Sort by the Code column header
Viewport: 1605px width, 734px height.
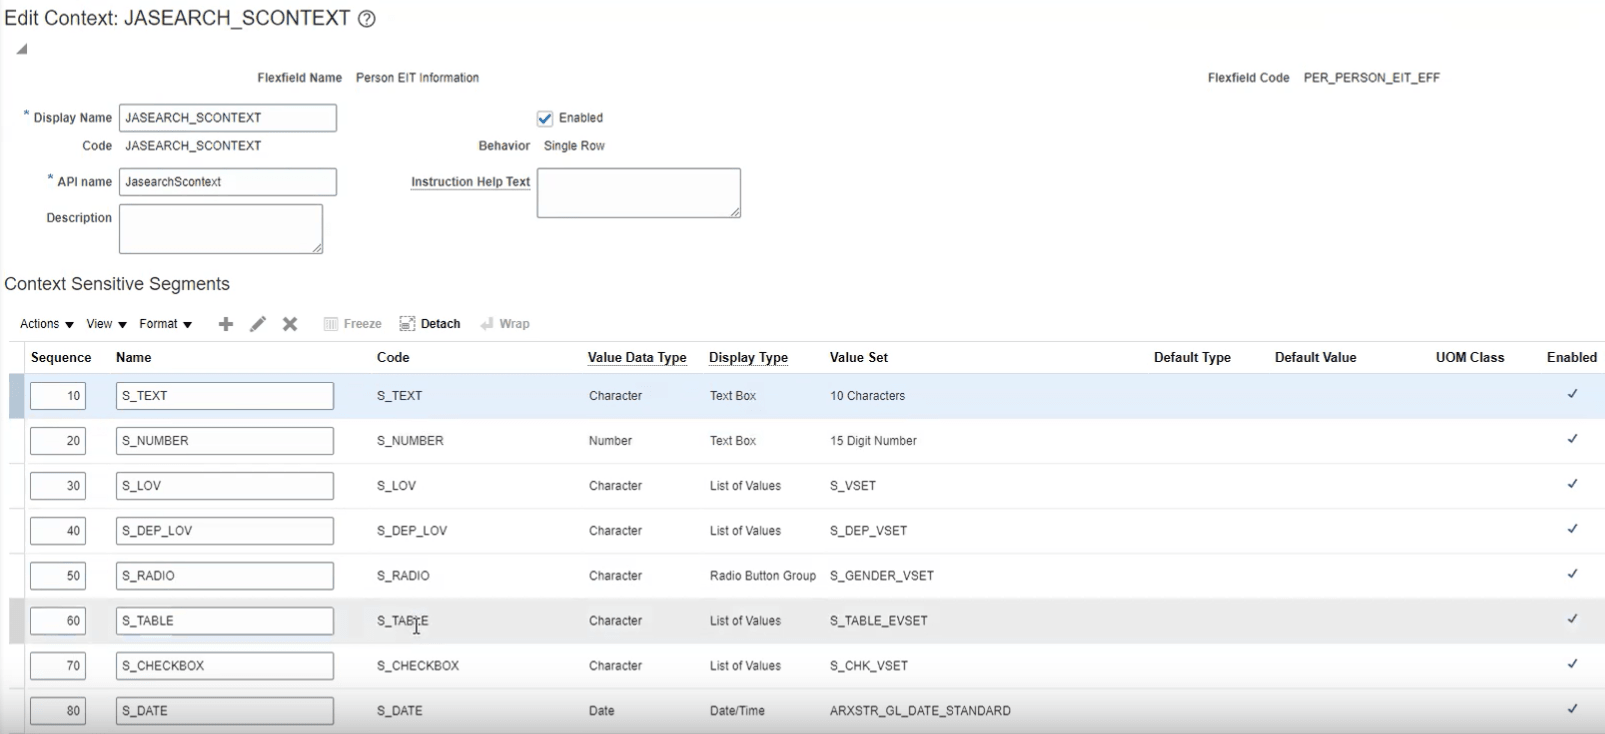pos(393,358)
